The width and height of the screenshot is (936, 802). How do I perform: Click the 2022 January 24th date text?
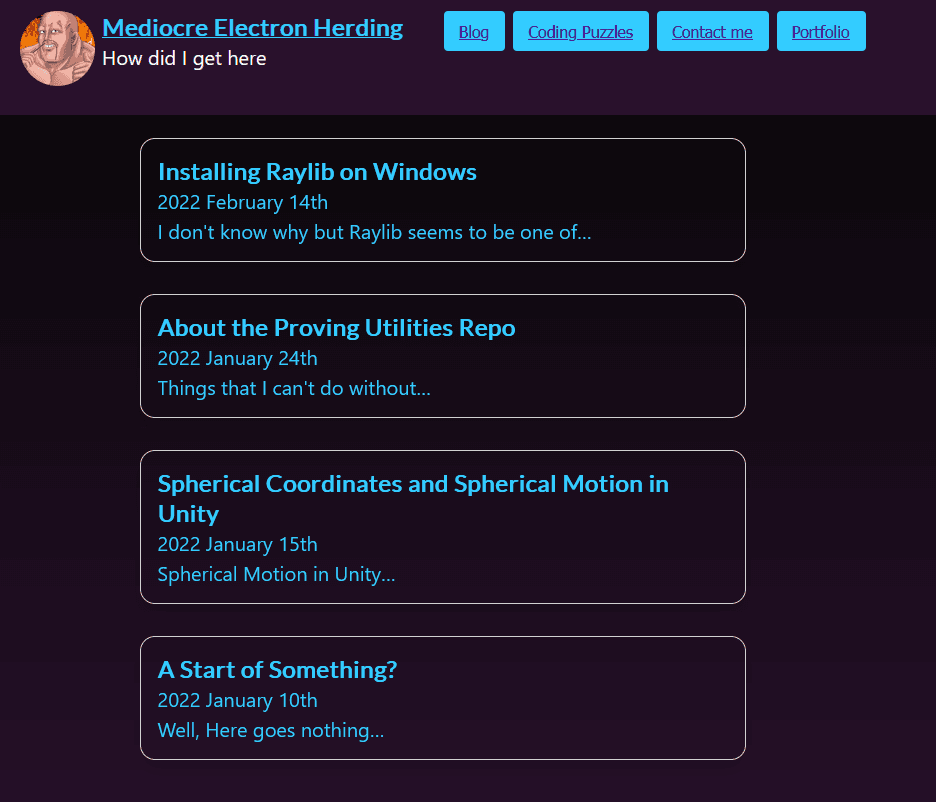(237, 359)
